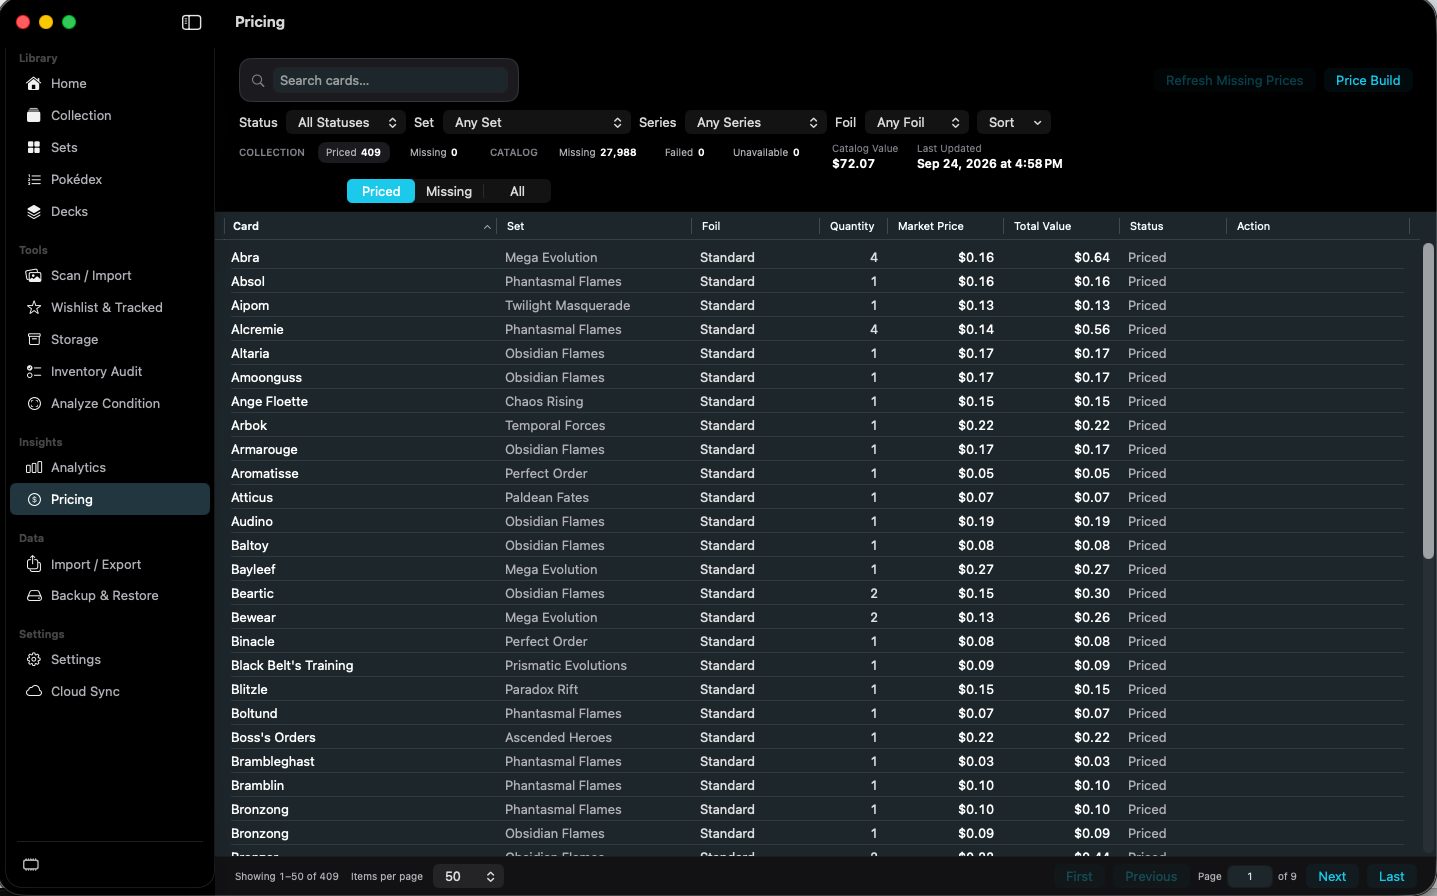1437x896 pixels.
Task: Click the catalog Missing 27,988 count
Action: tap(597, 152)
